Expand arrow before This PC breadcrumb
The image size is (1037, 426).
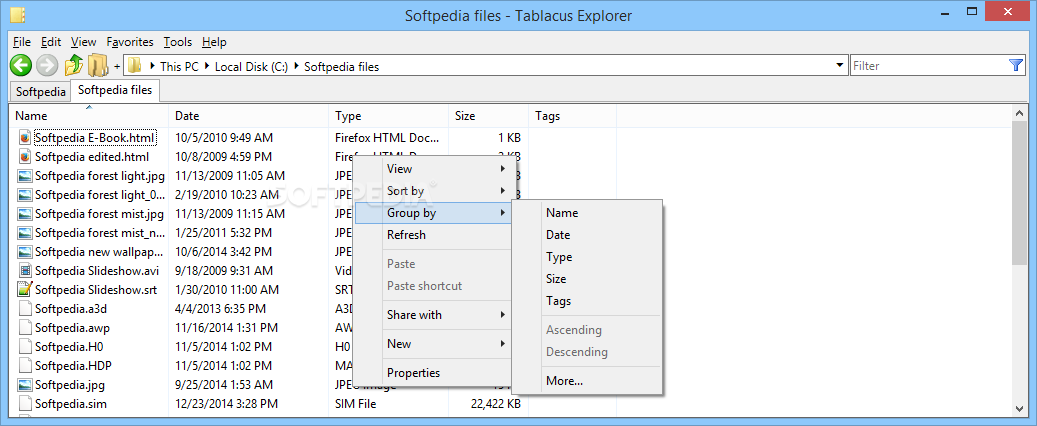153,66
